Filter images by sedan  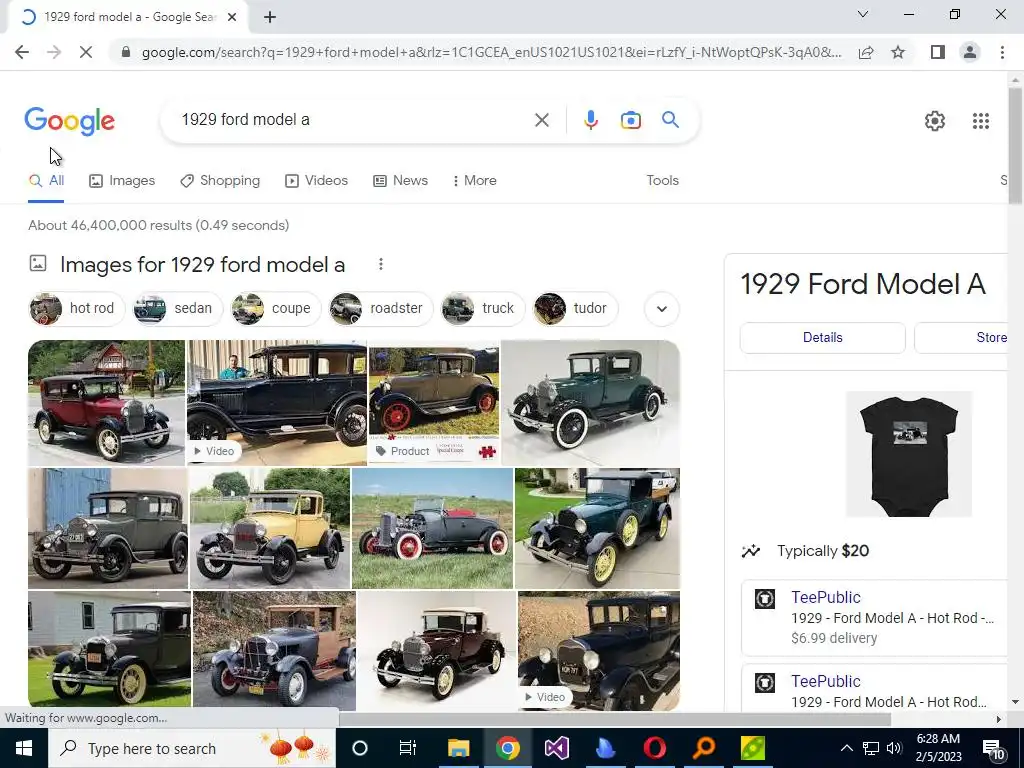(178, 308)
